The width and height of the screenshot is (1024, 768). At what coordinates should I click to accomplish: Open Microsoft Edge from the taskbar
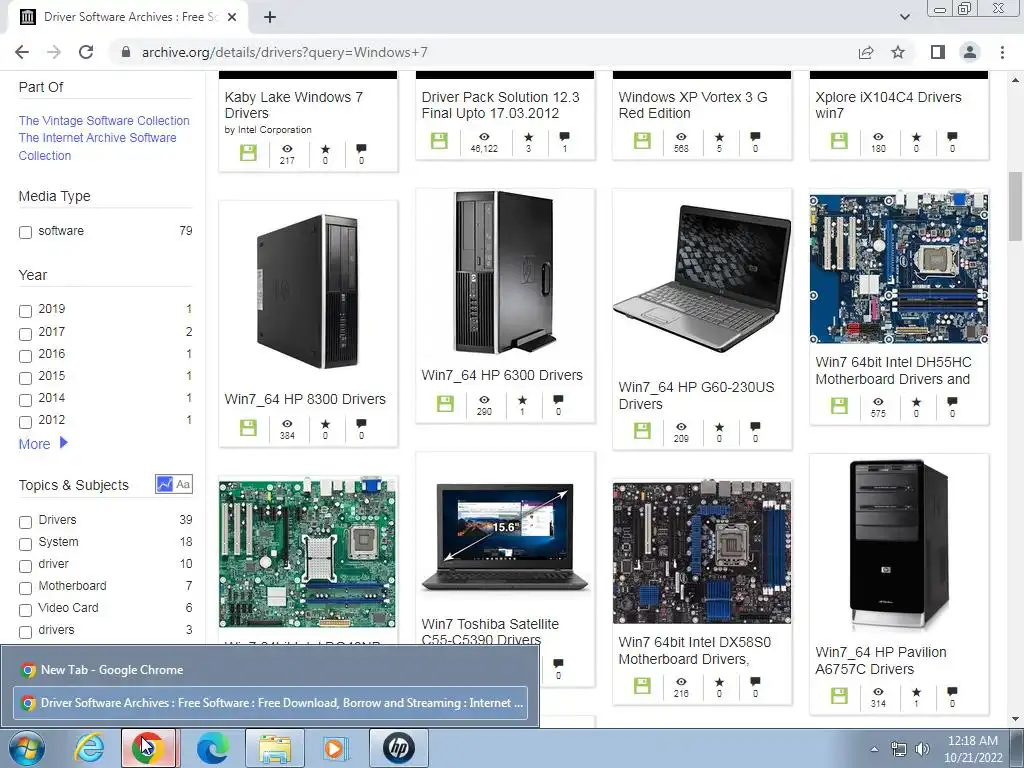click(x=213, y=748)
